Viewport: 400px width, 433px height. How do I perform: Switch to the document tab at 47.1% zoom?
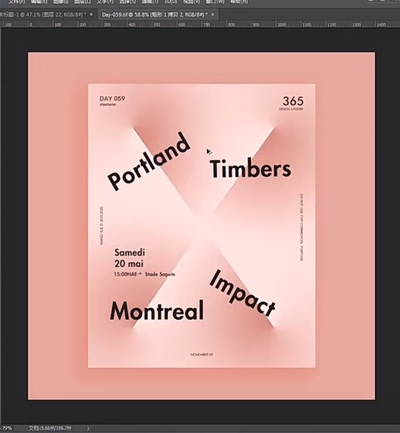click(x=43, y=14)
